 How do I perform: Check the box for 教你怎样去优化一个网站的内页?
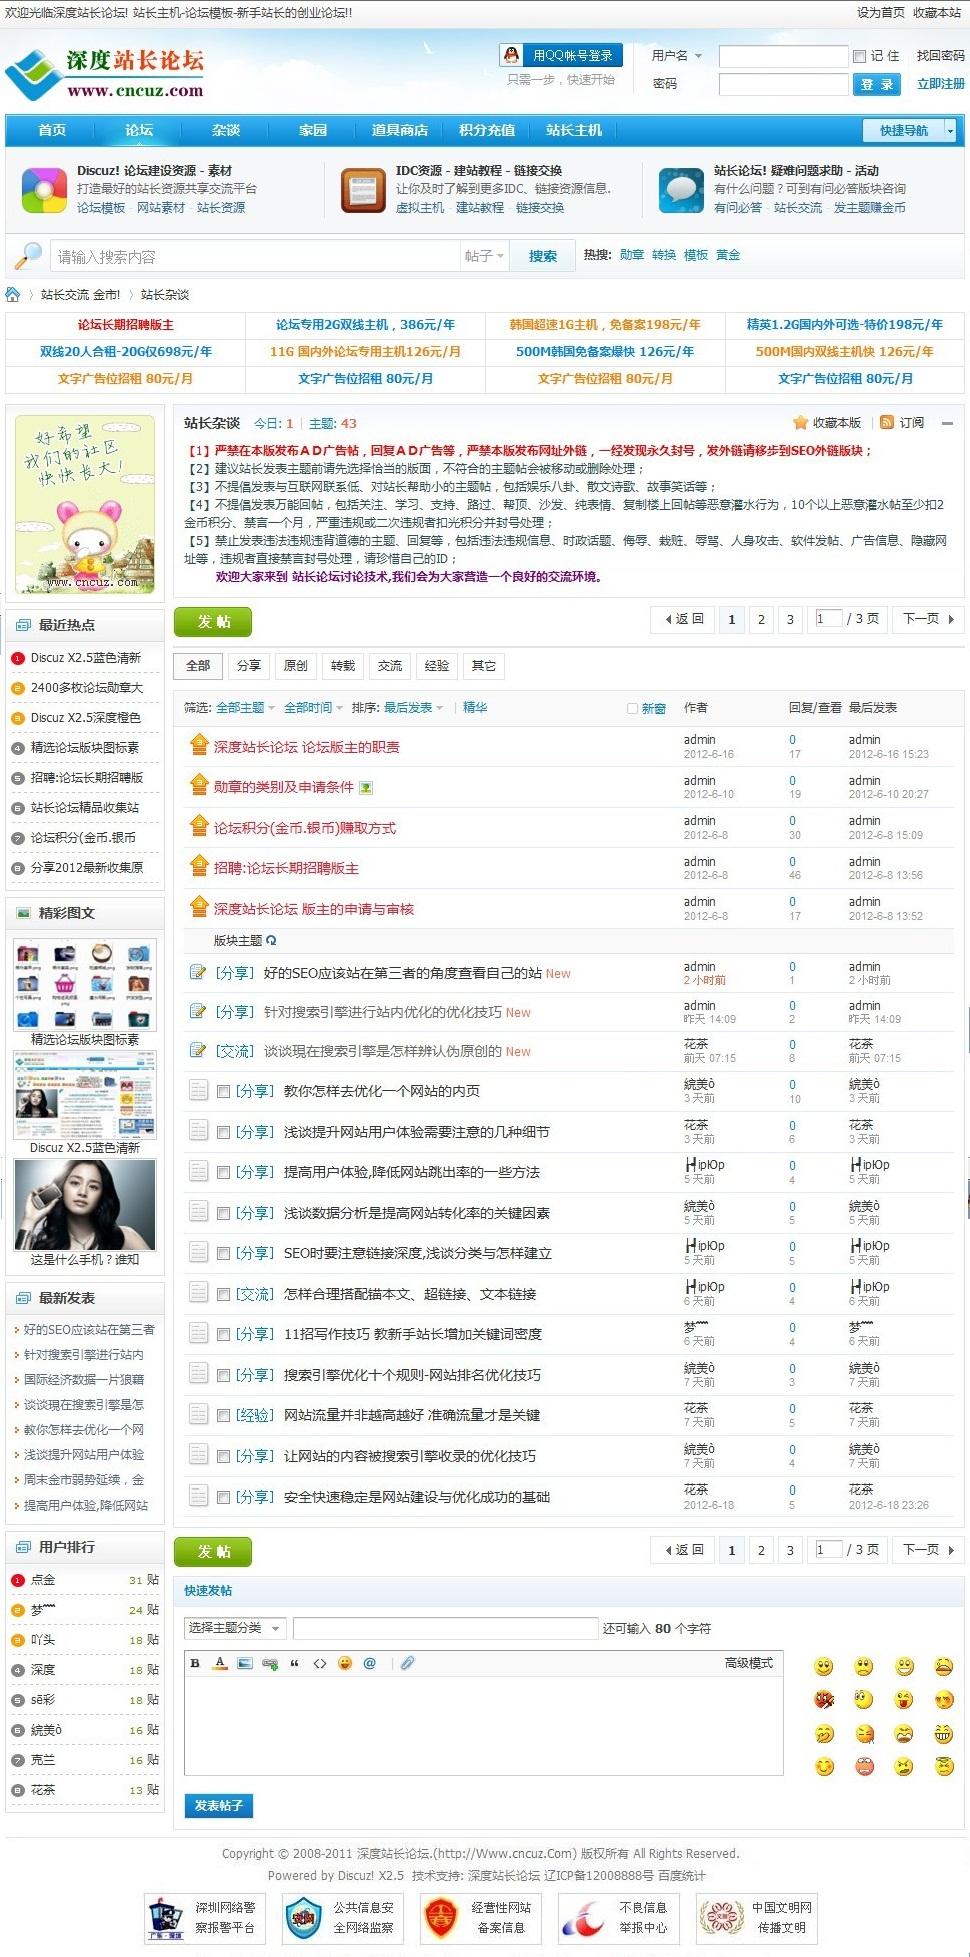pyautogui.click(x=224, y=1092)
